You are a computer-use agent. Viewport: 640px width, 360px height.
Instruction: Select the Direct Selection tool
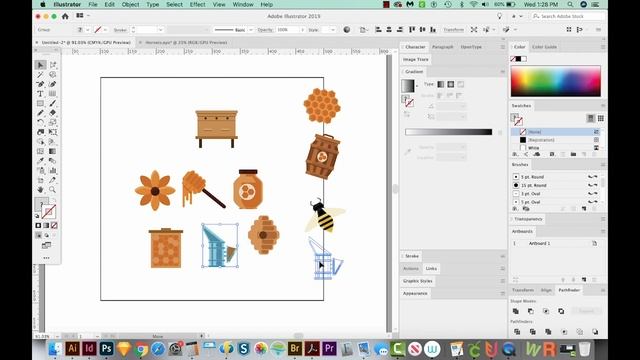(x=53, y=65)
